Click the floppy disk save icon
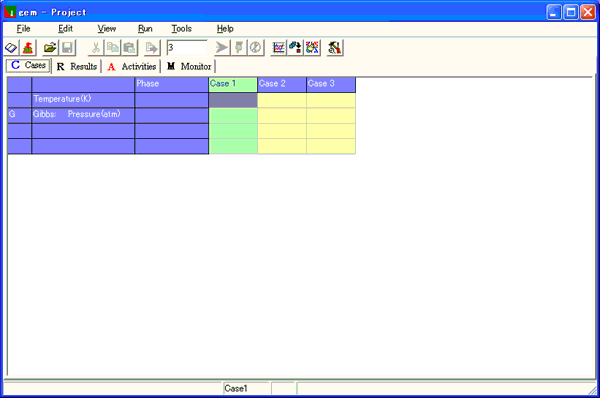The height and width of the screenshot is (398, 600). (x=67, y=48)
